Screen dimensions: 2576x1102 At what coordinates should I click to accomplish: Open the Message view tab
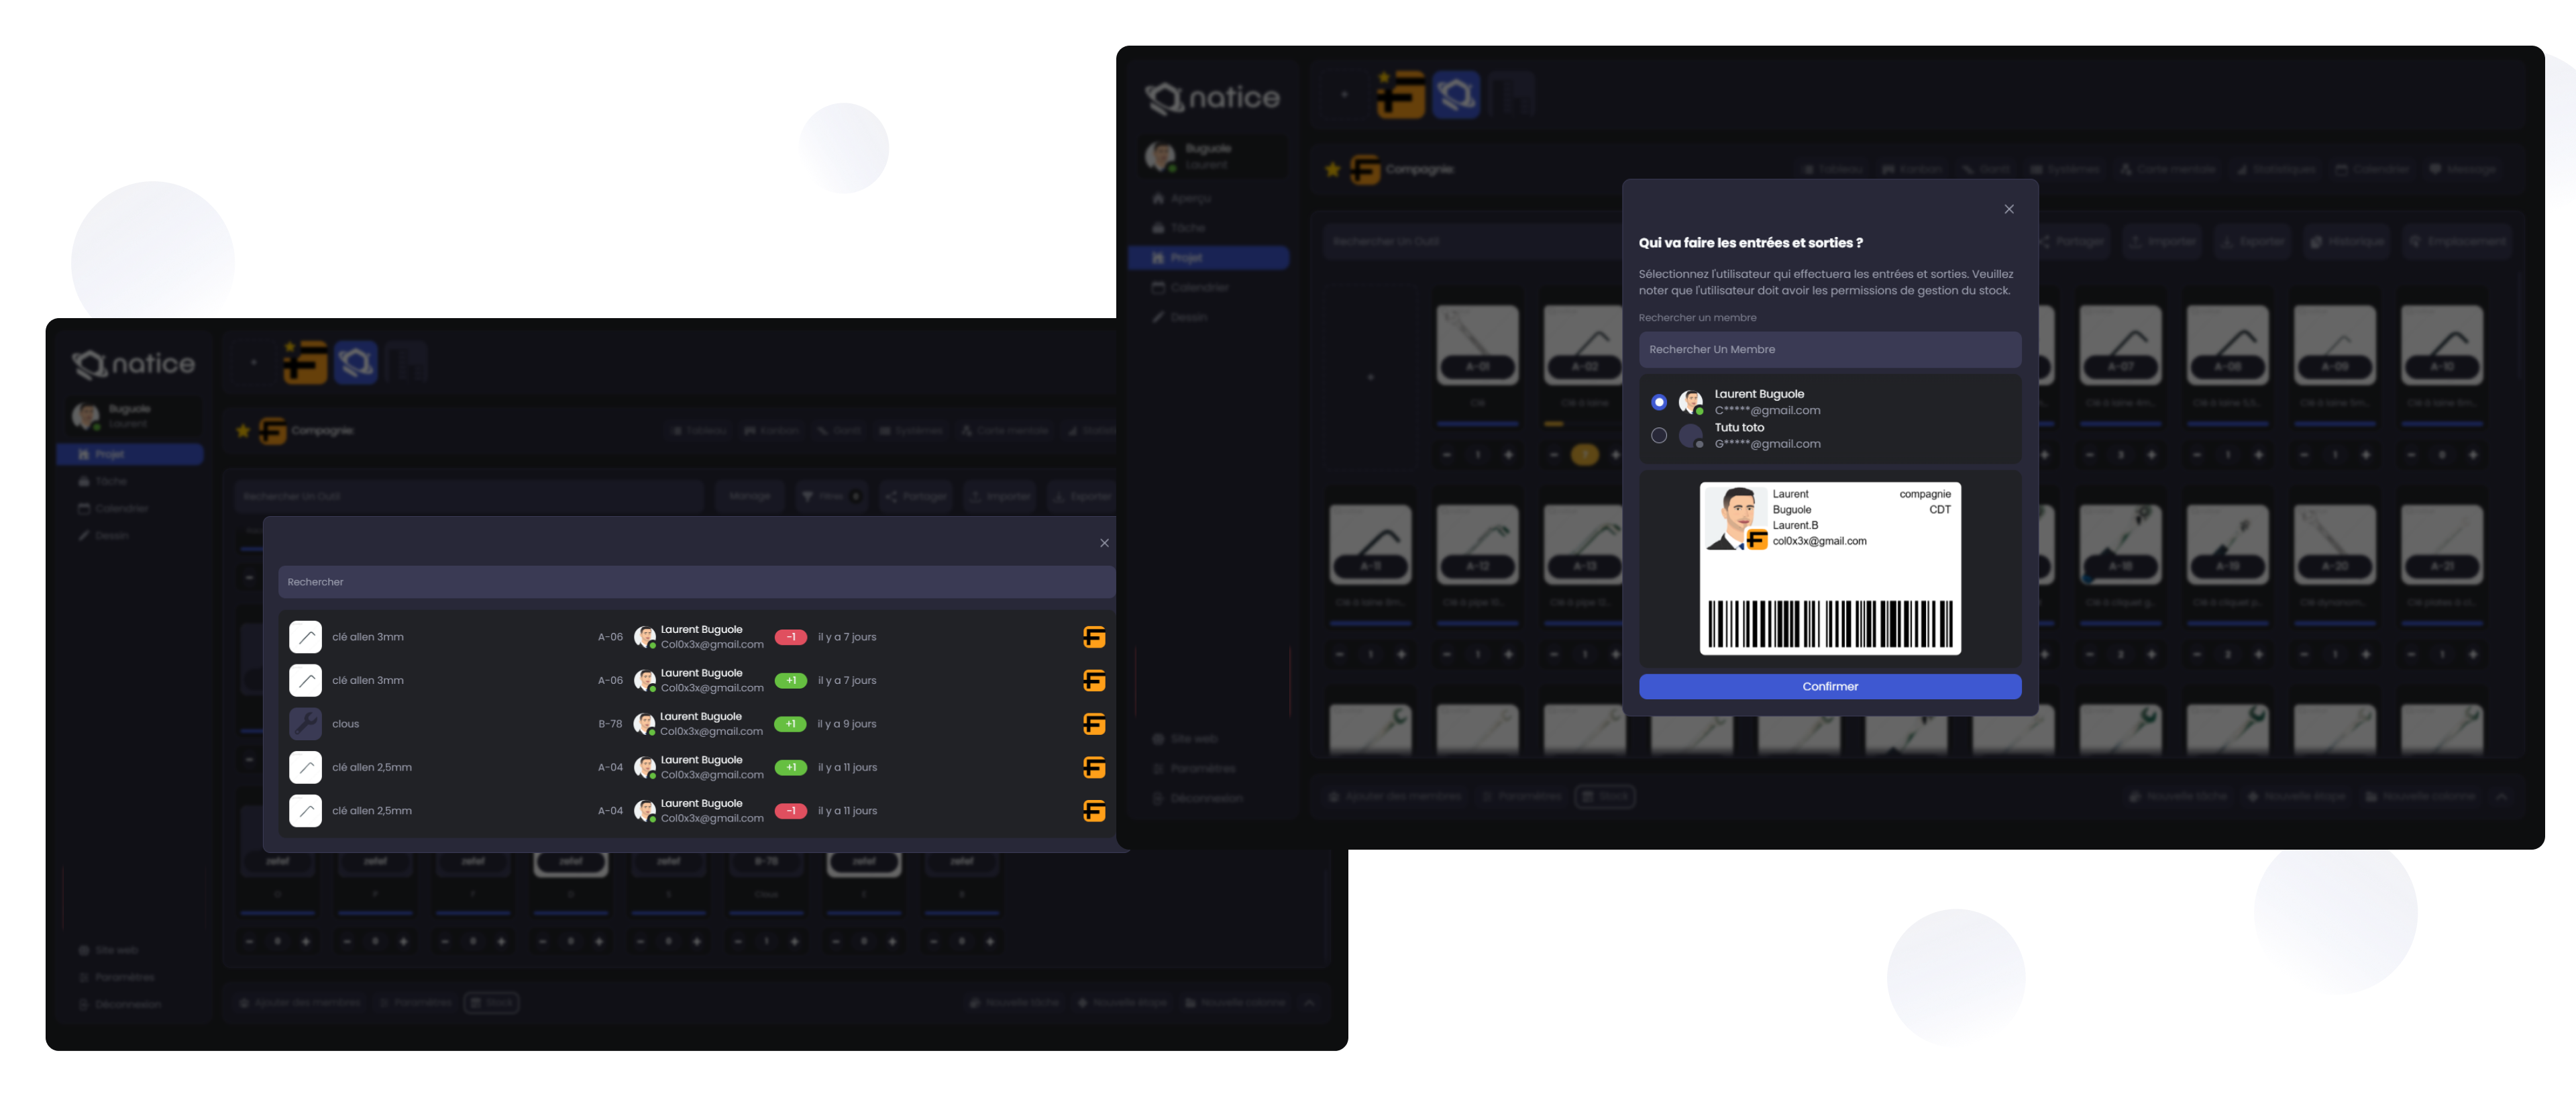[x=2462, y=170]
